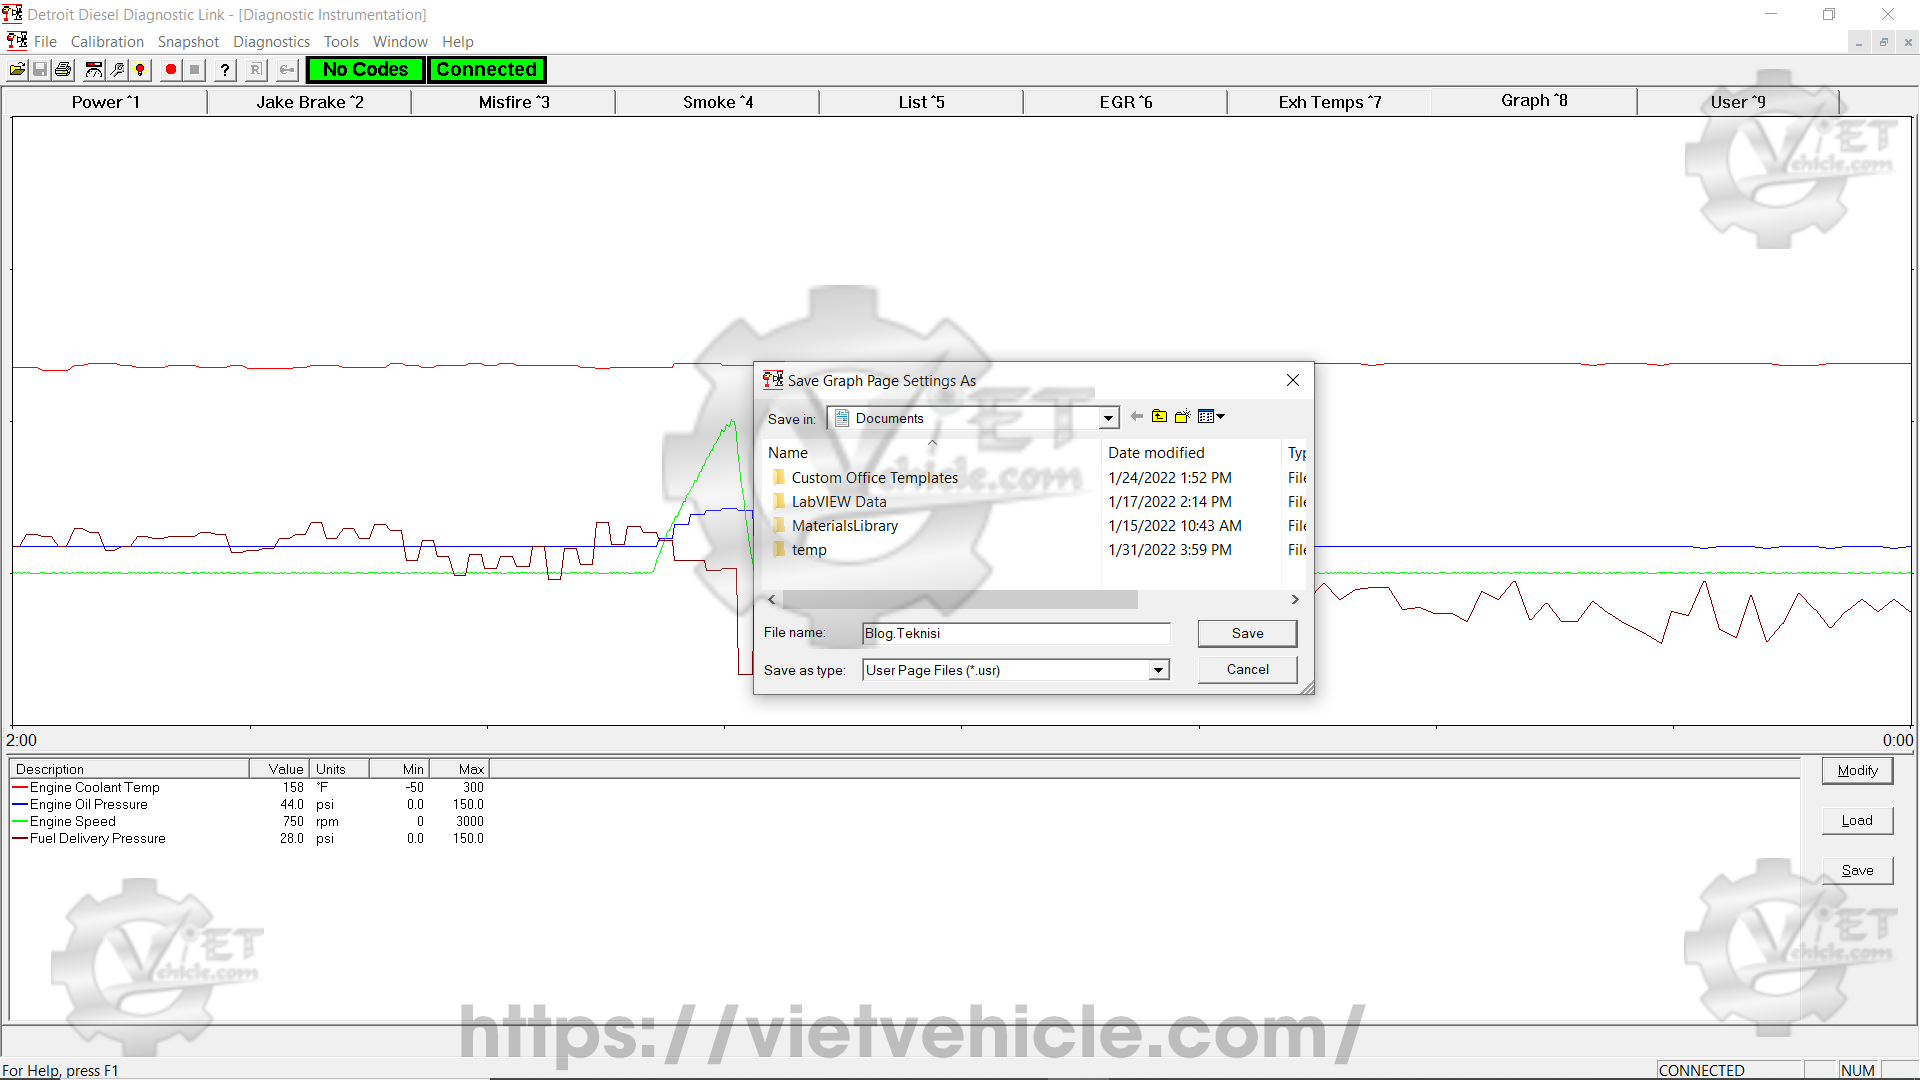
Task: Click the file list horizontal scrollbar
Action: [x=959, y=599]
